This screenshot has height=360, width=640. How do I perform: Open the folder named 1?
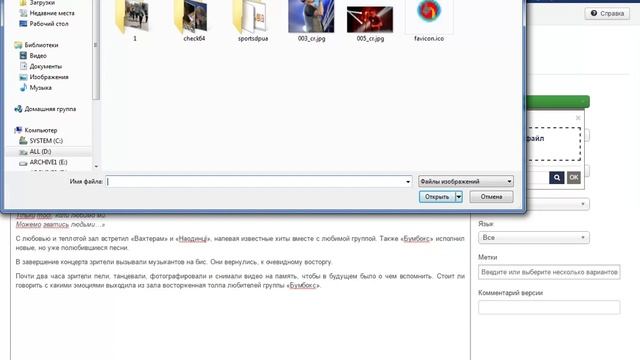(x=135, y=20)
